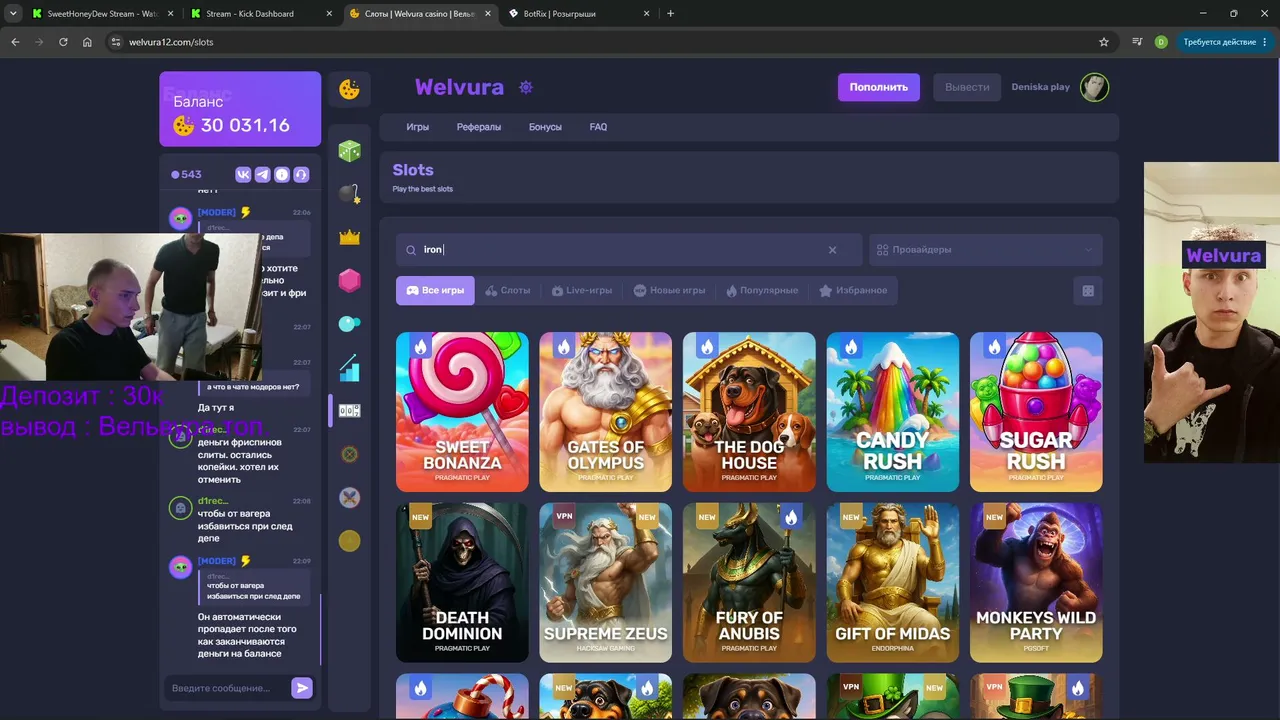Click the browser address bar
This screenshot has width=1280, height=720.
coord(600,42)
